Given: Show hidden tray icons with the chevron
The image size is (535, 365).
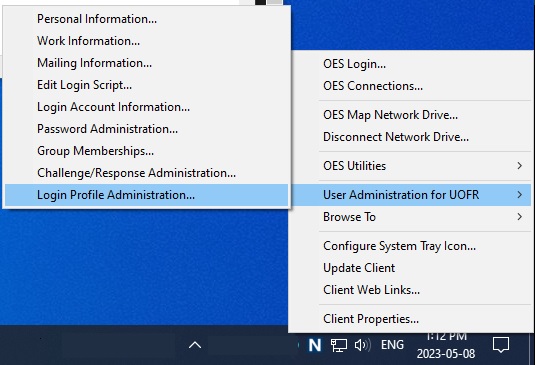Looking at the screenshot, I should click(195, 345).
